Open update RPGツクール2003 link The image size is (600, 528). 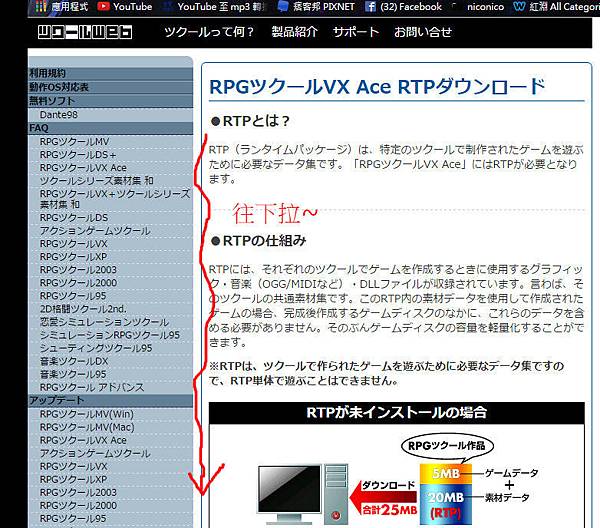pos(78,492)
